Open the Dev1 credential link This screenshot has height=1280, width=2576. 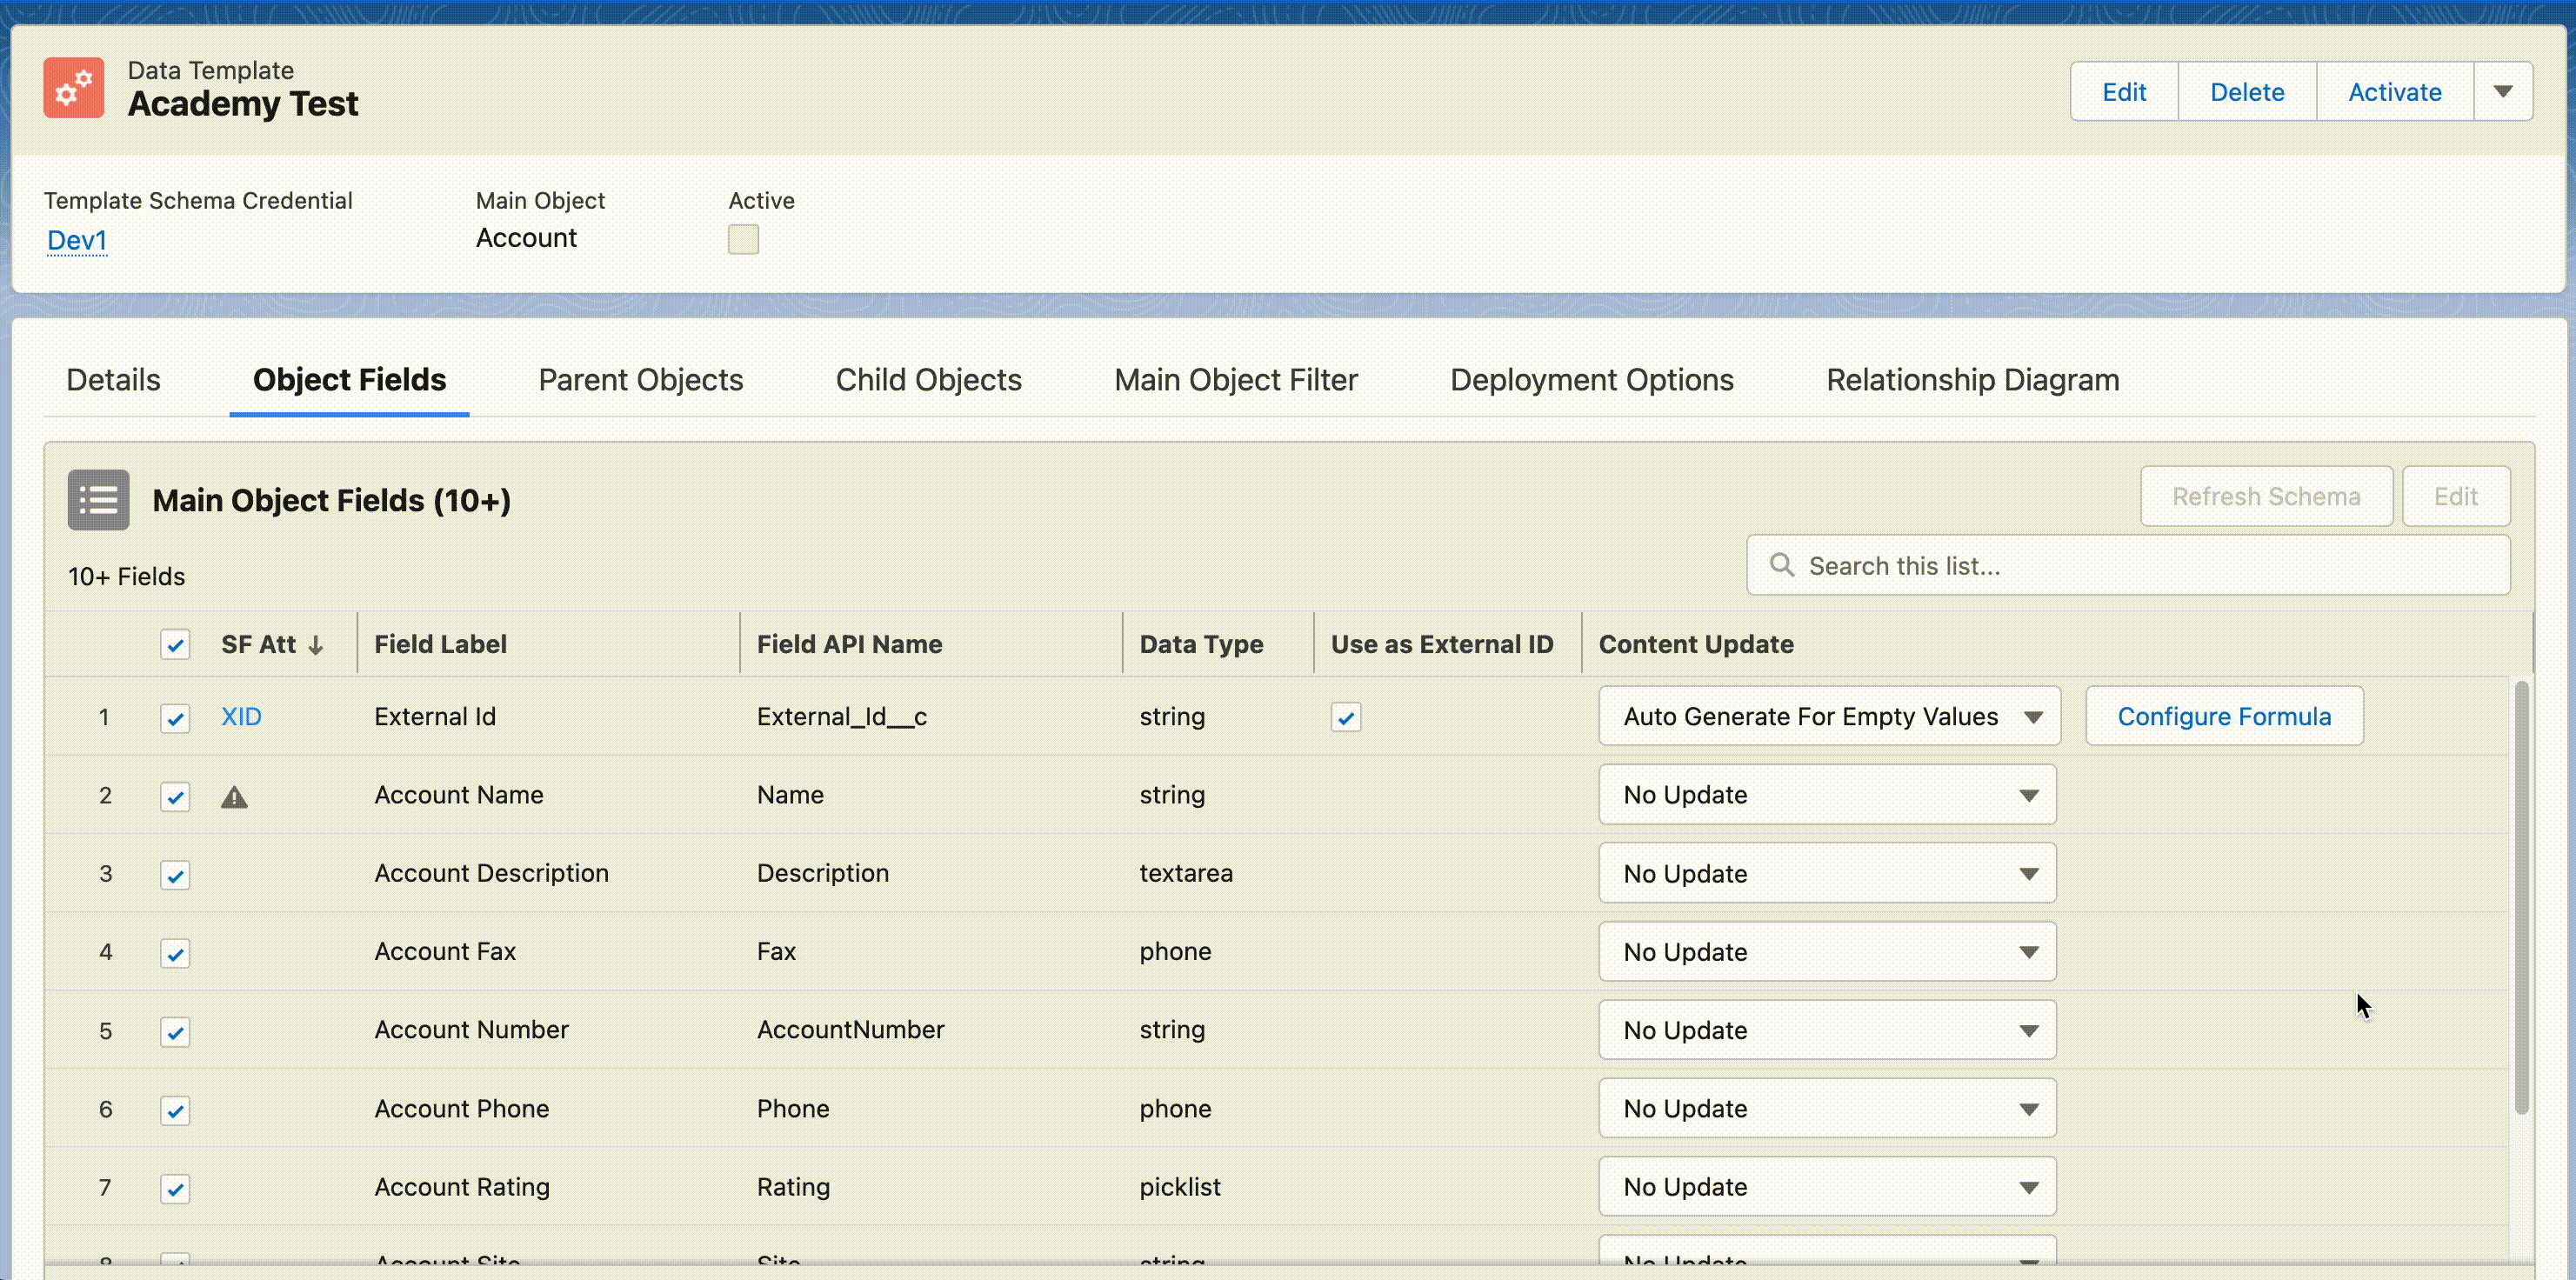(x=77, y=240)
